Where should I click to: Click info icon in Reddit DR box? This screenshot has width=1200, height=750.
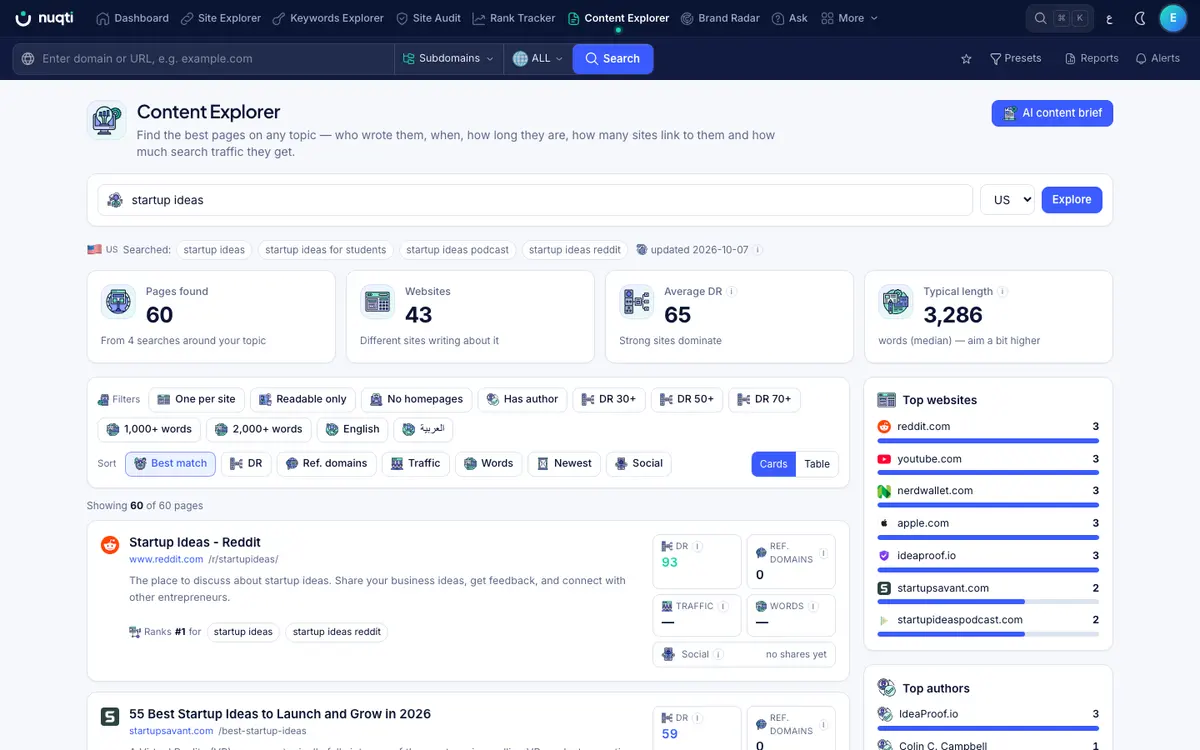(x=698, y=547)
